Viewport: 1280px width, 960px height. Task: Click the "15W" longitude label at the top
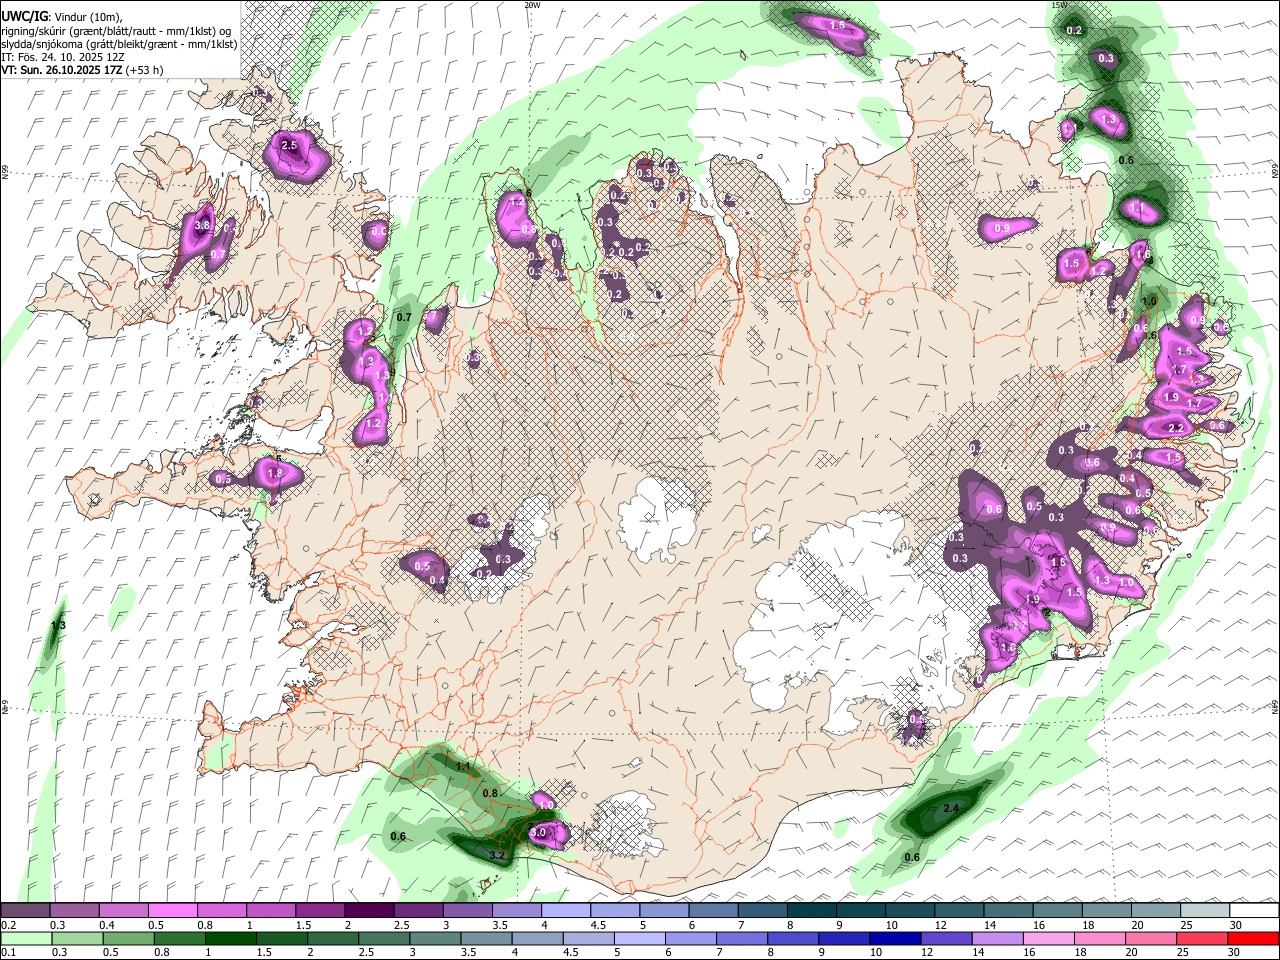tap(1059, 5)
